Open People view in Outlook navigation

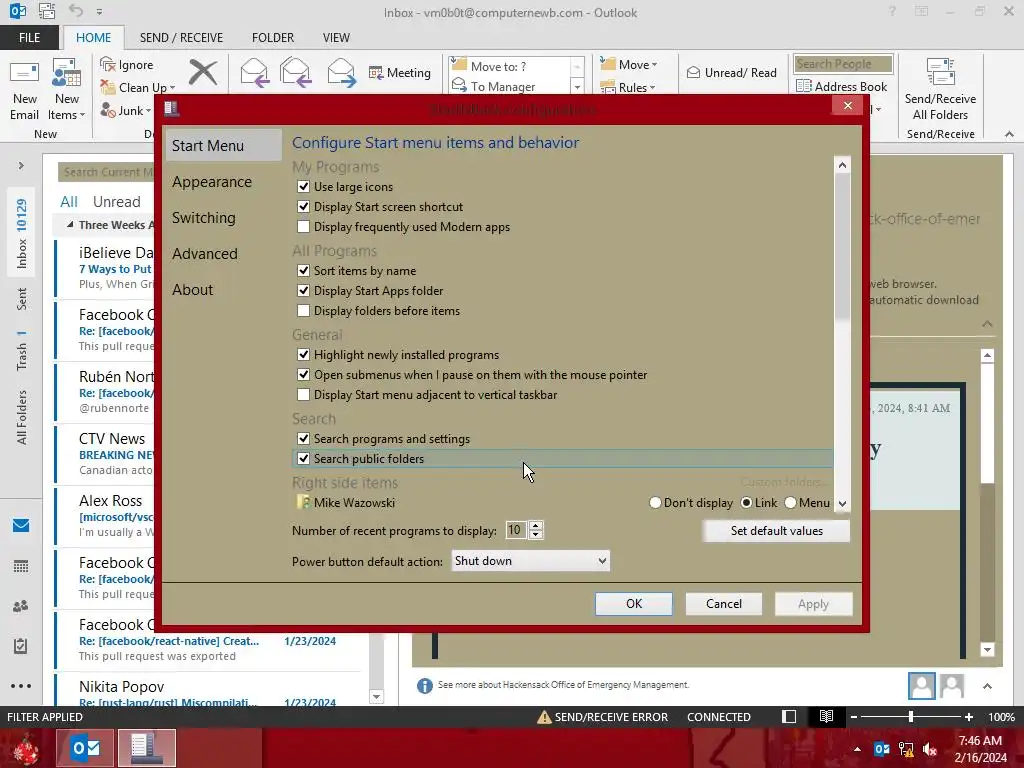point(21,606)
